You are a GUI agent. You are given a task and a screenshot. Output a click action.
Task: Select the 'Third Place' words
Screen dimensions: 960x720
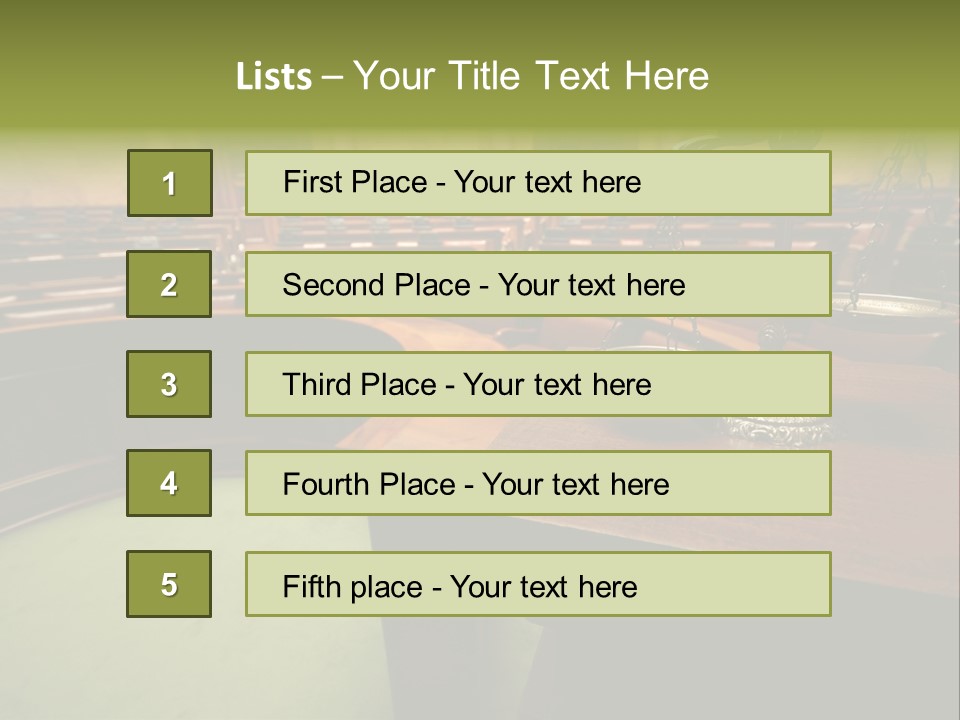click(359, 385)
